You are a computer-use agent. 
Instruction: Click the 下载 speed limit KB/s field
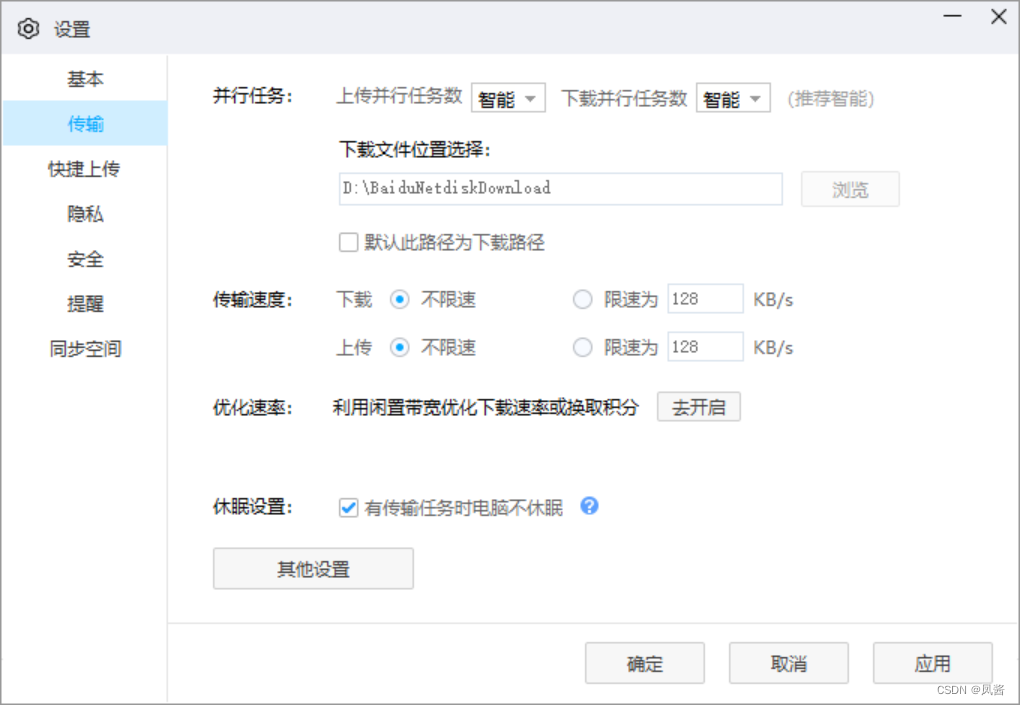pyautogui.click(x=705, y=299)
